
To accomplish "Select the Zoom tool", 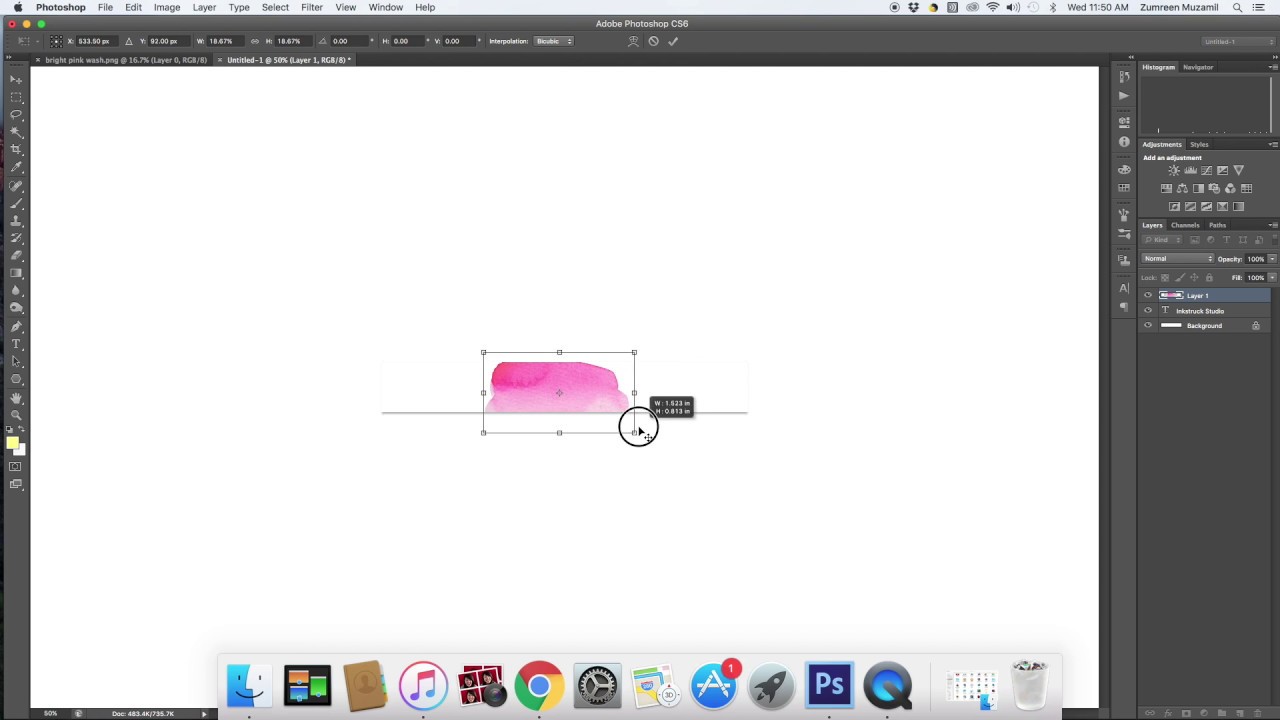I will (x=16, y=410).
